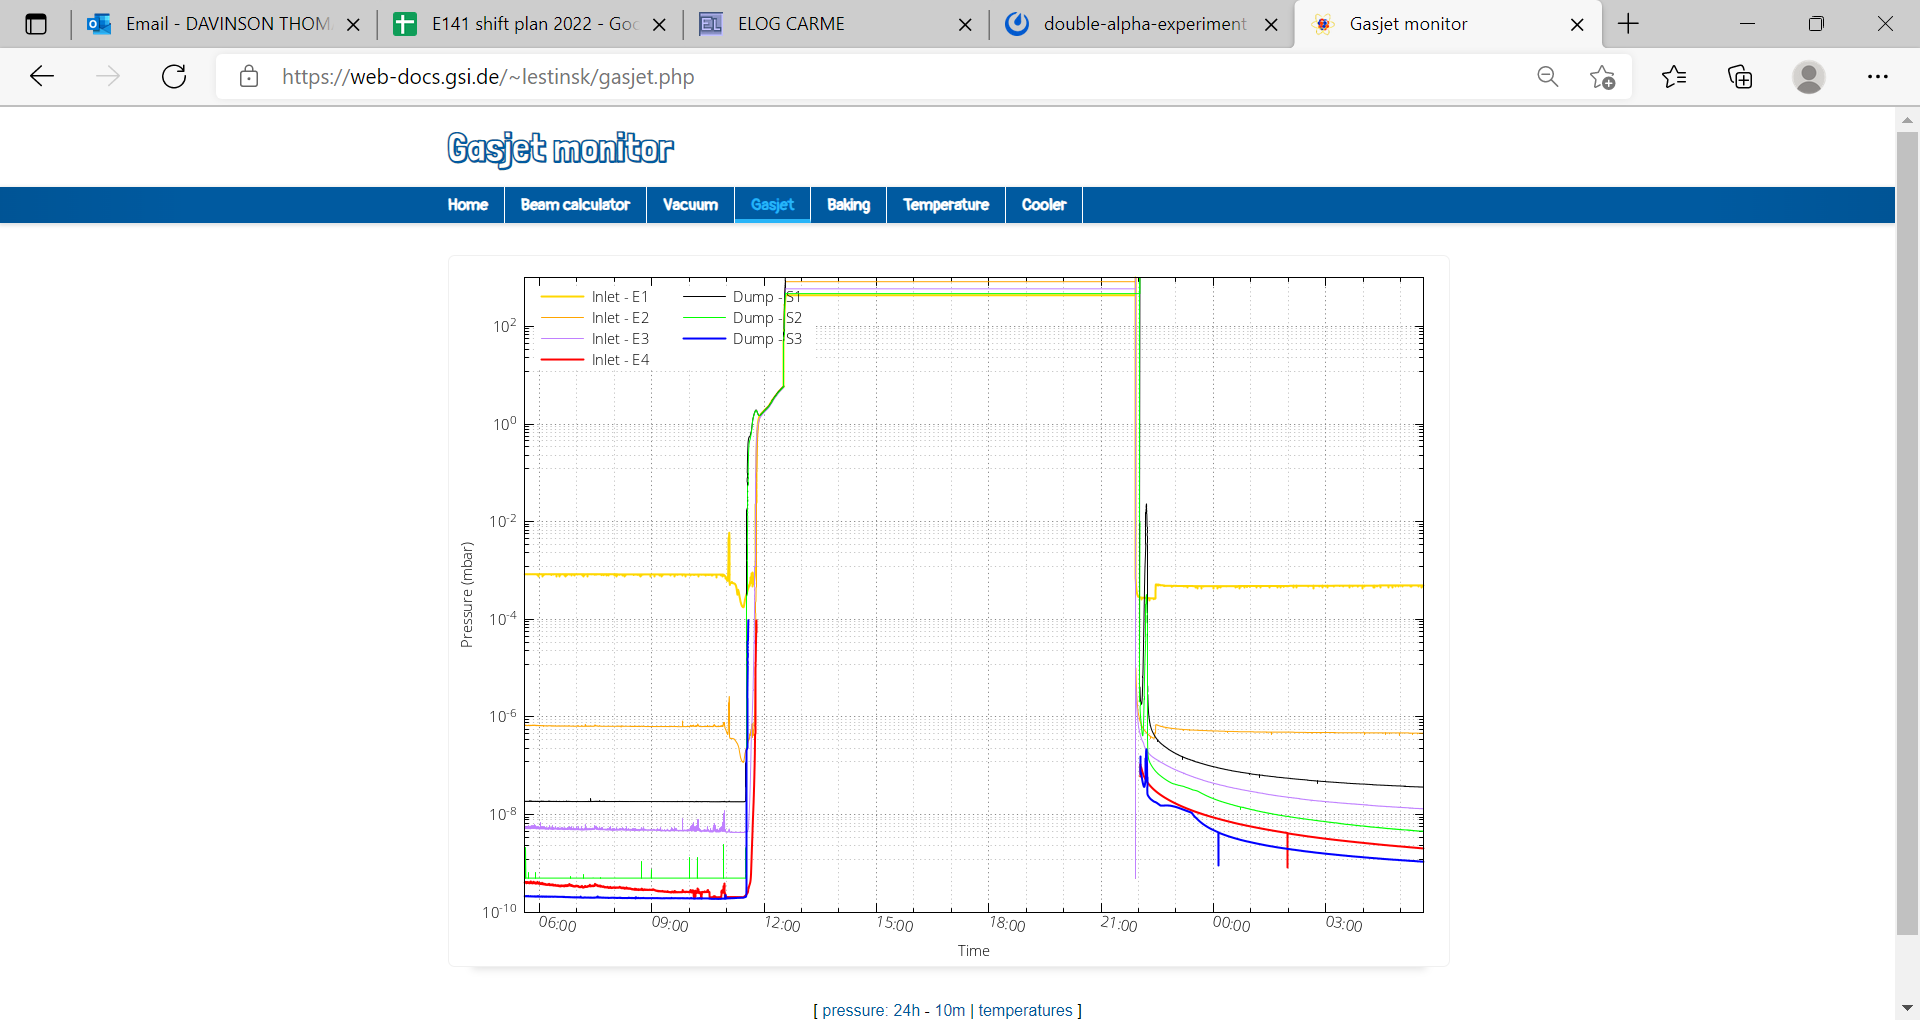Click the browser back arrow
The width and height of the screenshot is (1920, 1020).
pos(42,77)
